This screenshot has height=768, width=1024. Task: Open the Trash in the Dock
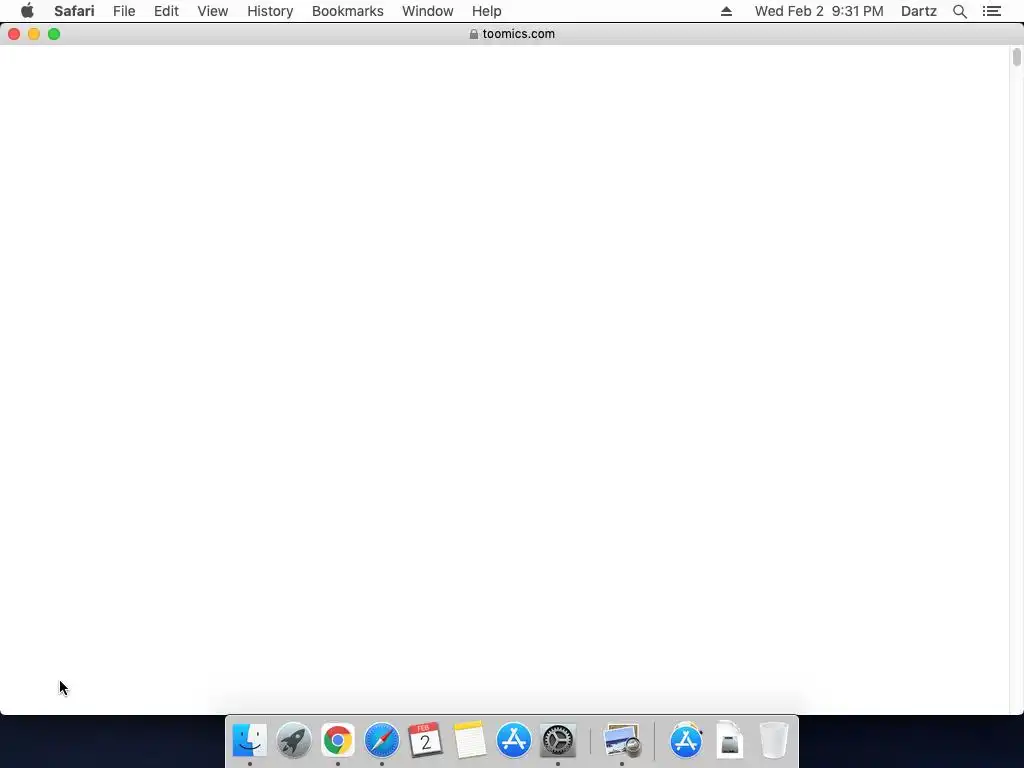(774, 740)
